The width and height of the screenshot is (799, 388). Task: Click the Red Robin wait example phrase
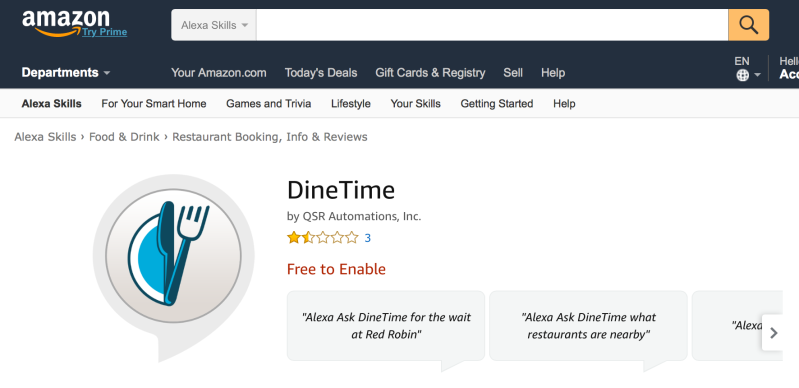pos(386,326)
